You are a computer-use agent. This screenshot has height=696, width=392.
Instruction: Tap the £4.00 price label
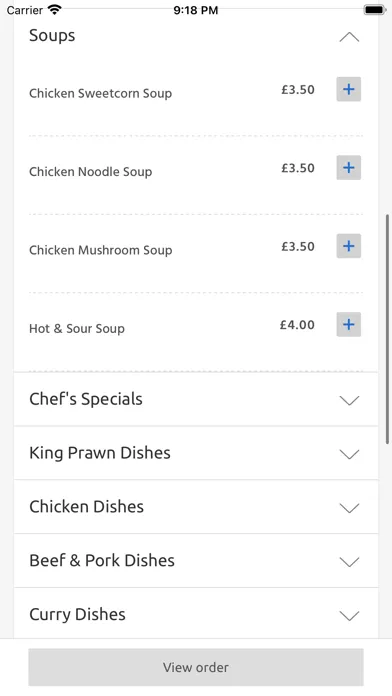tap(297, 325)
